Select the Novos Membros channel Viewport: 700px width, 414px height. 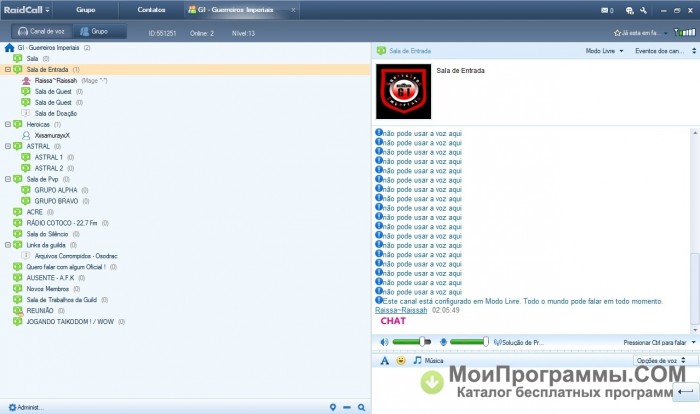[x=47, y=289]
